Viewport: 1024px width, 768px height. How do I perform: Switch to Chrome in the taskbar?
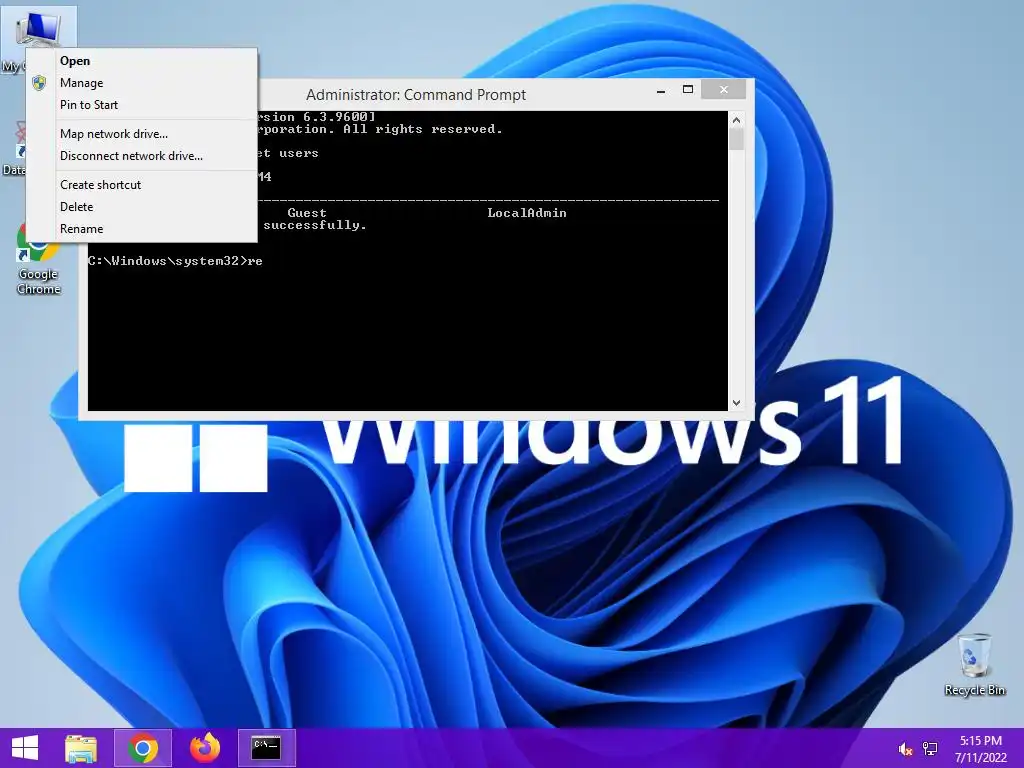143,748
